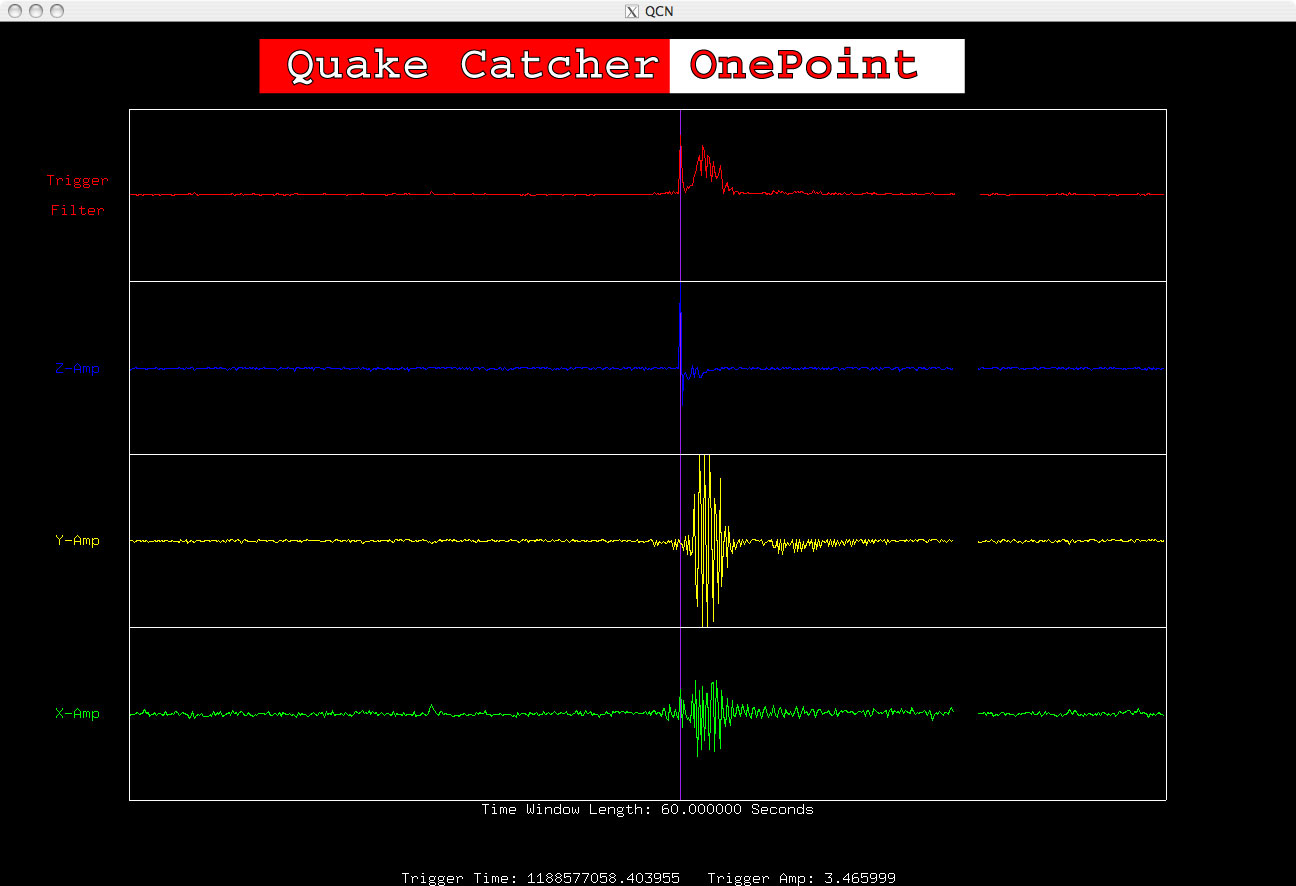The height and width of the screenshot is (886, 1296).
Task: Click the blue Z-Amp axis label
Action: click(77, 369)
